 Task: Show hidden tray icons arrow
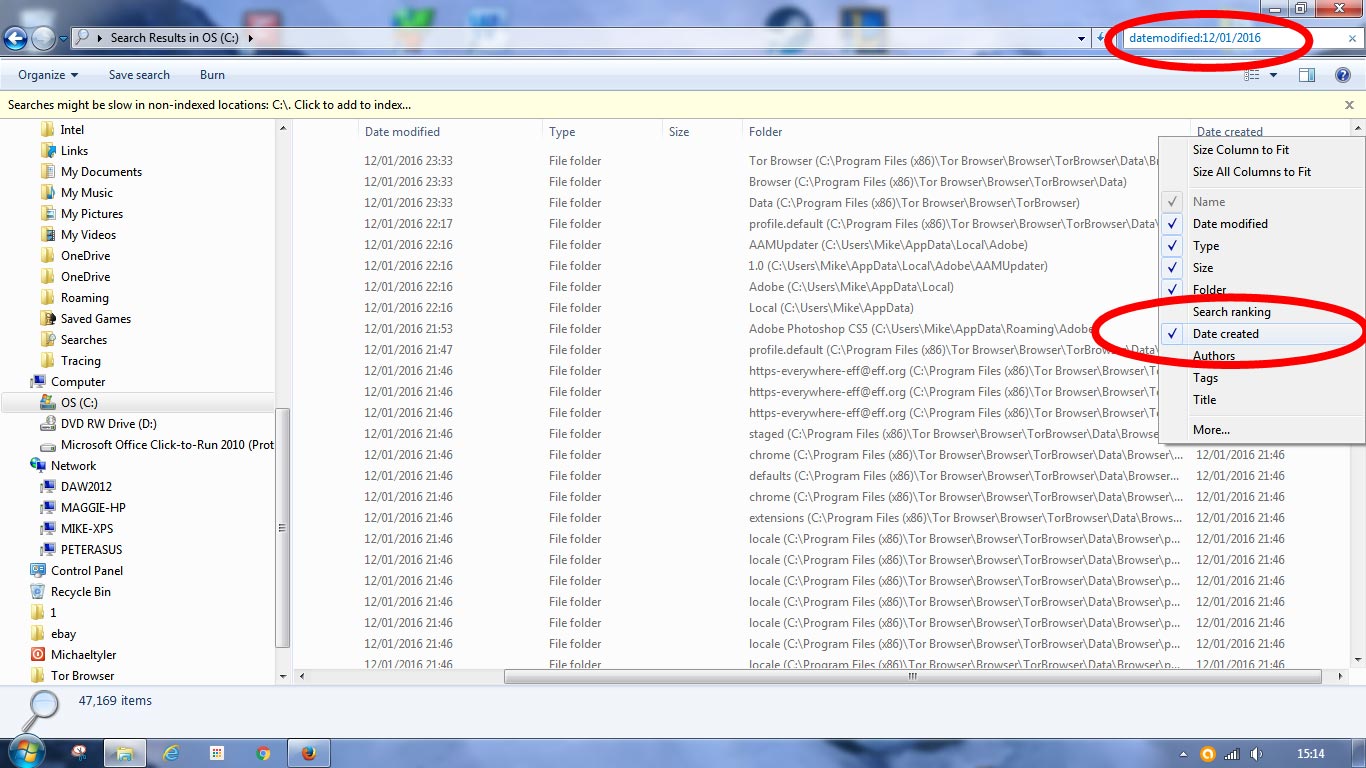tap(1185, 754)
